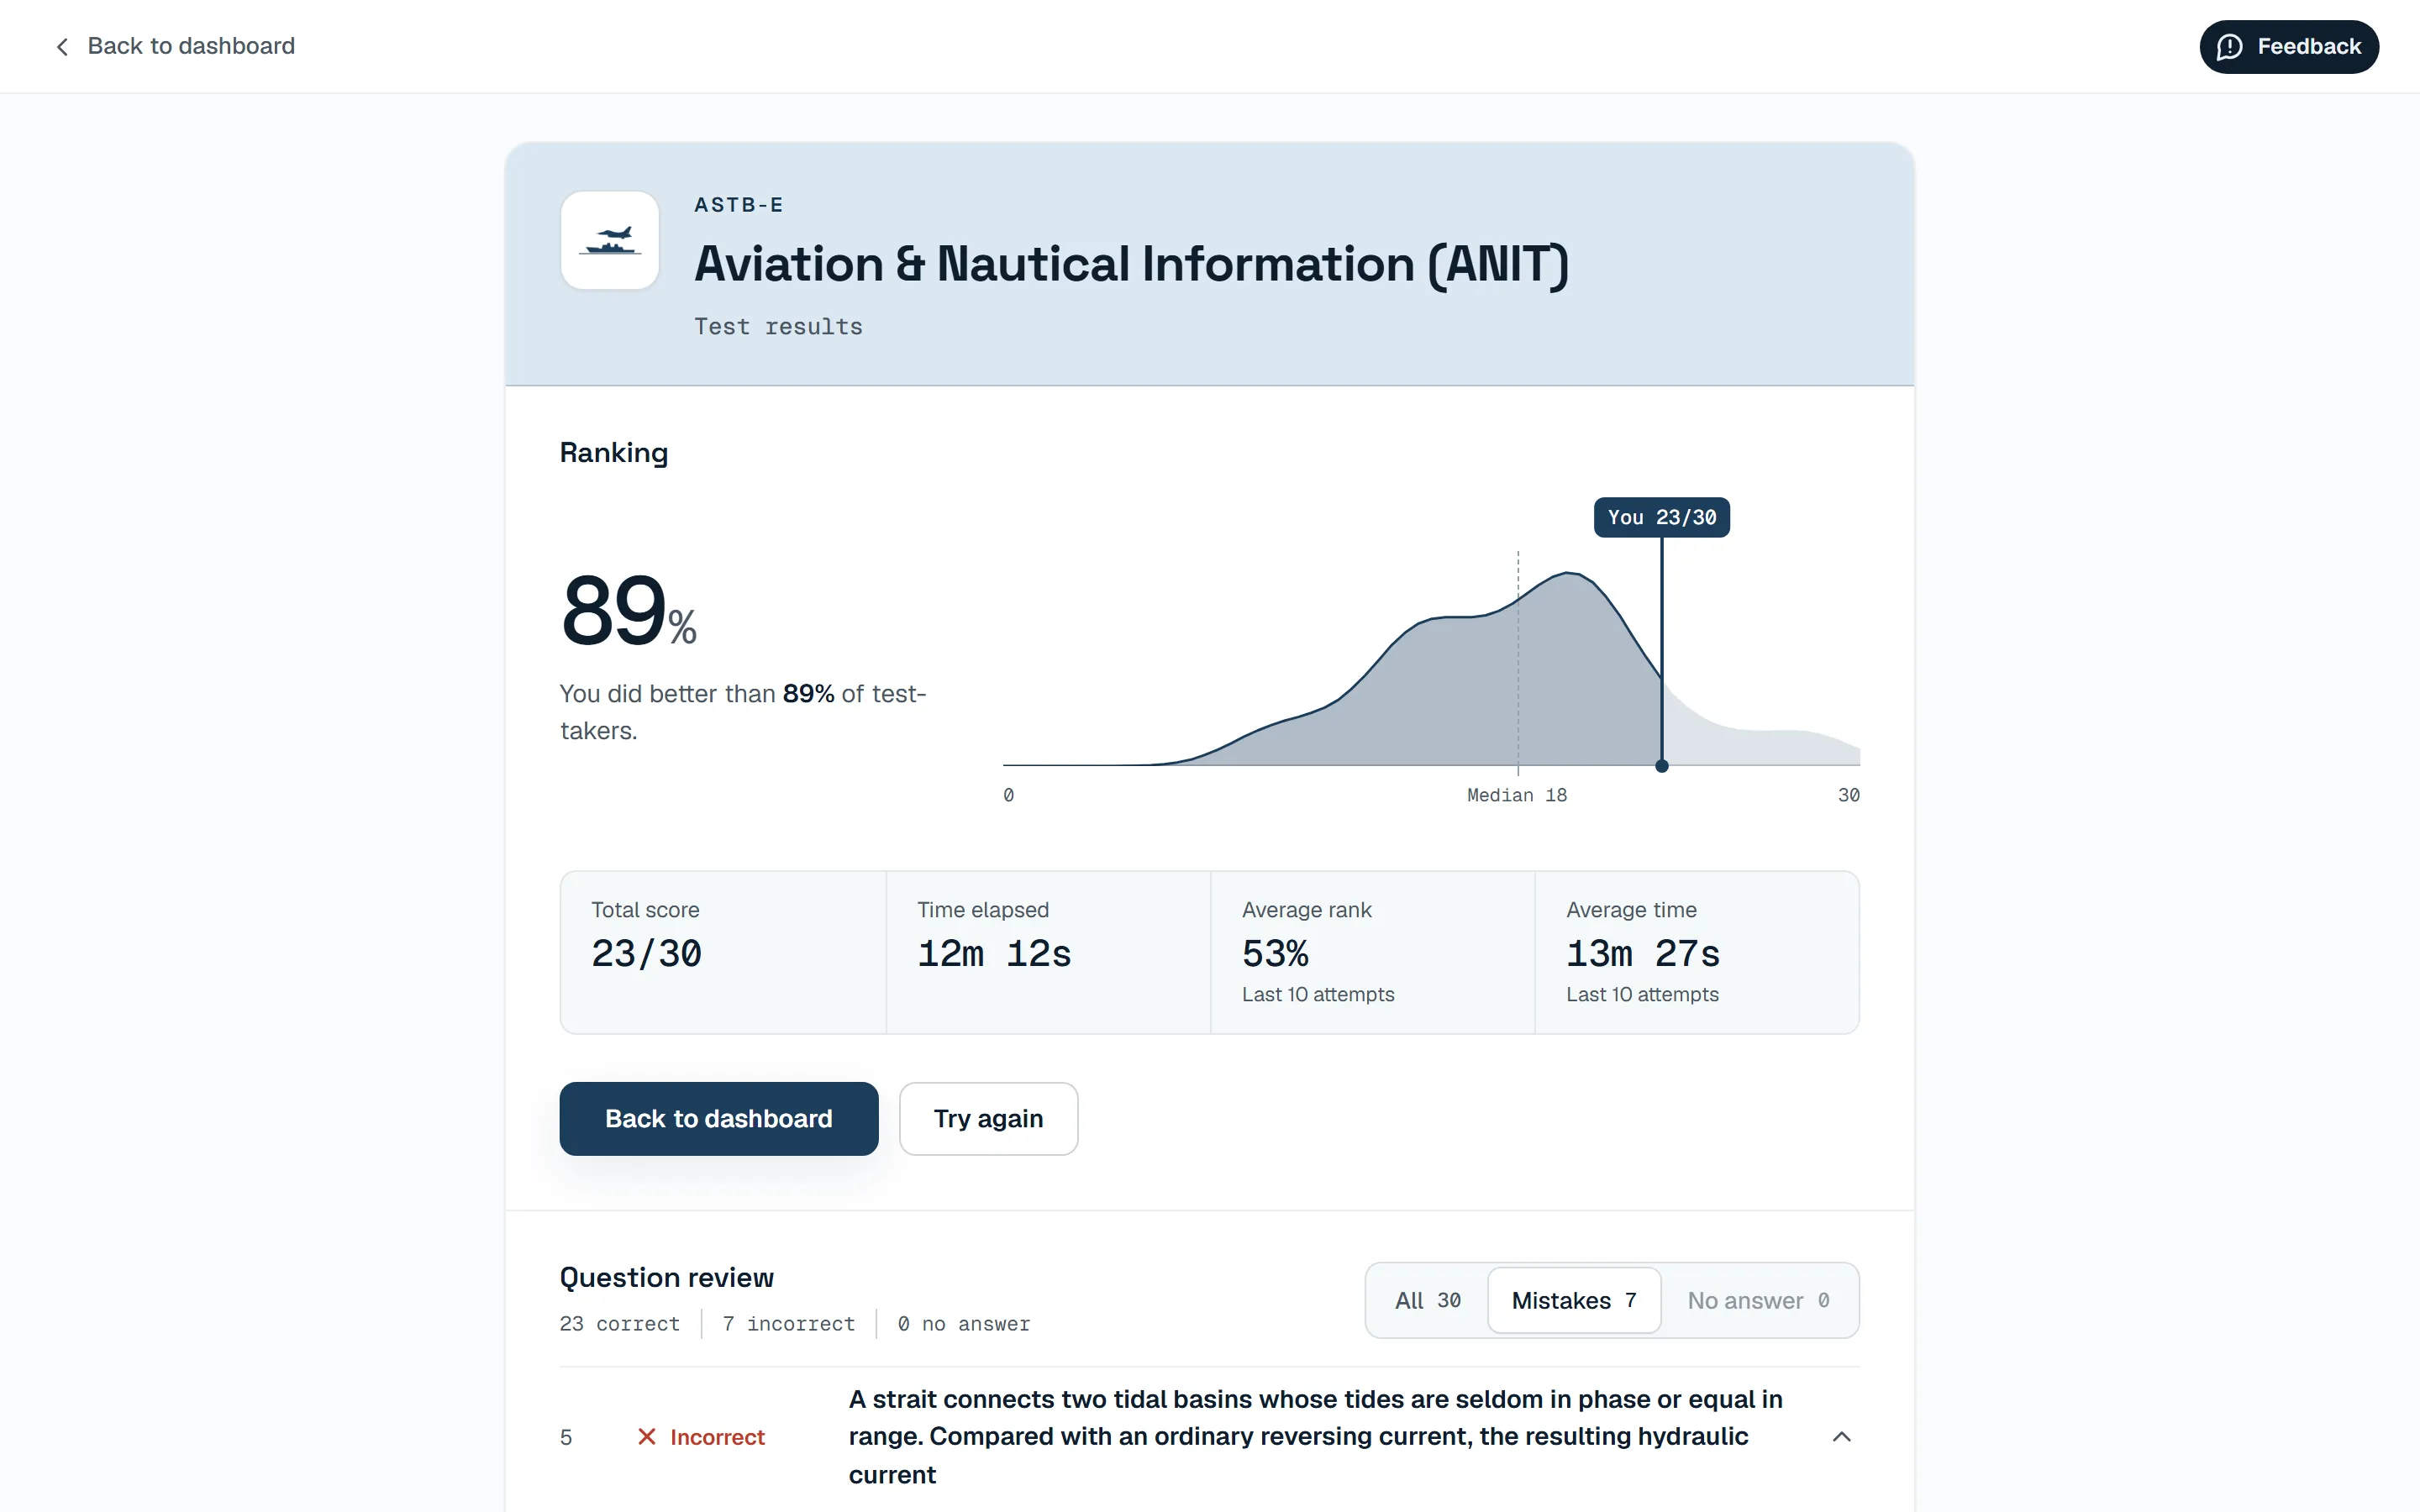Open the Feedback button
The width and height of the screenshot is (2420, 1512).
tap(2288, 47)
